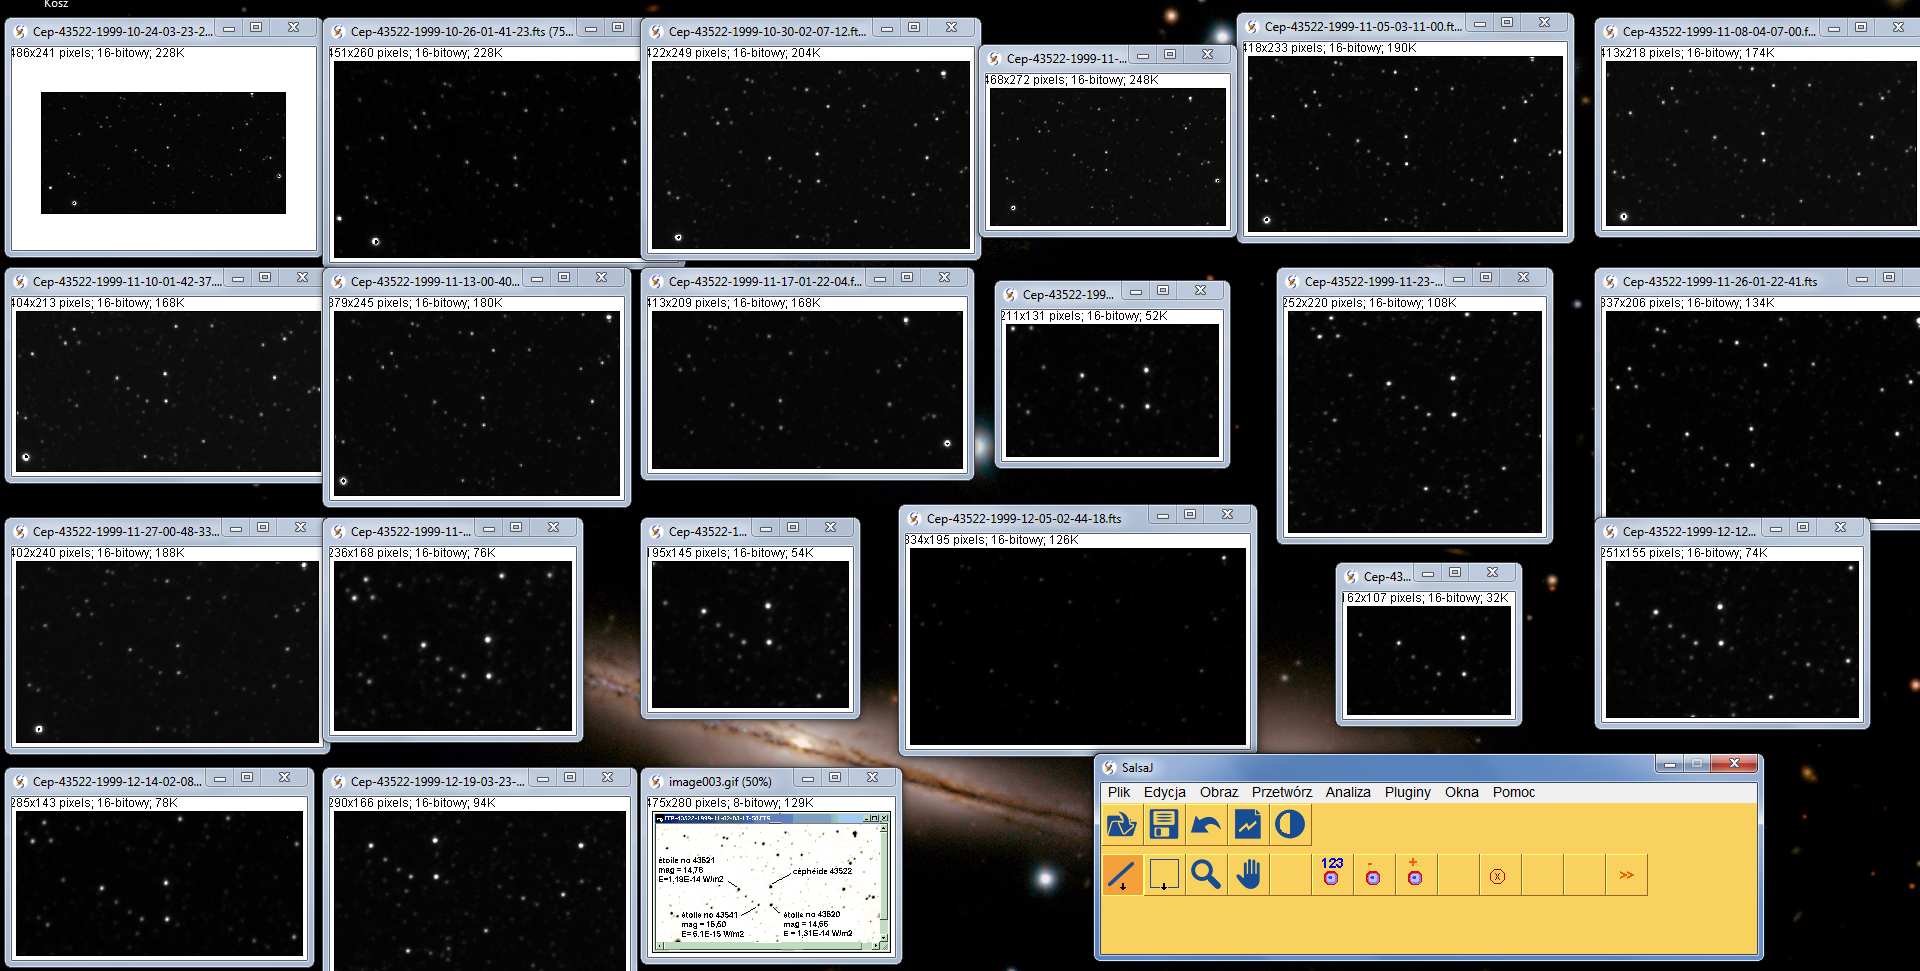Click the 123 photometry tool icon
Image resolution: width=1920 pixels, height=971 pixels.
pos(1331,872)
